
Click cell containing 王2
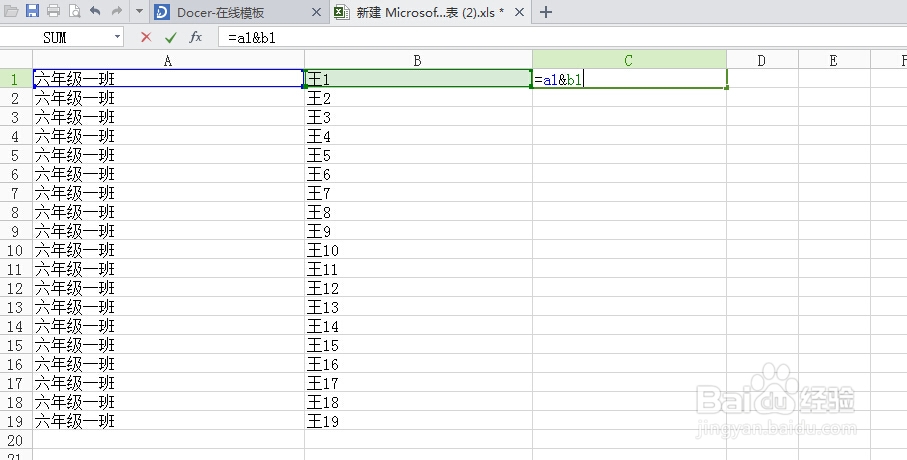pos(418,98)
